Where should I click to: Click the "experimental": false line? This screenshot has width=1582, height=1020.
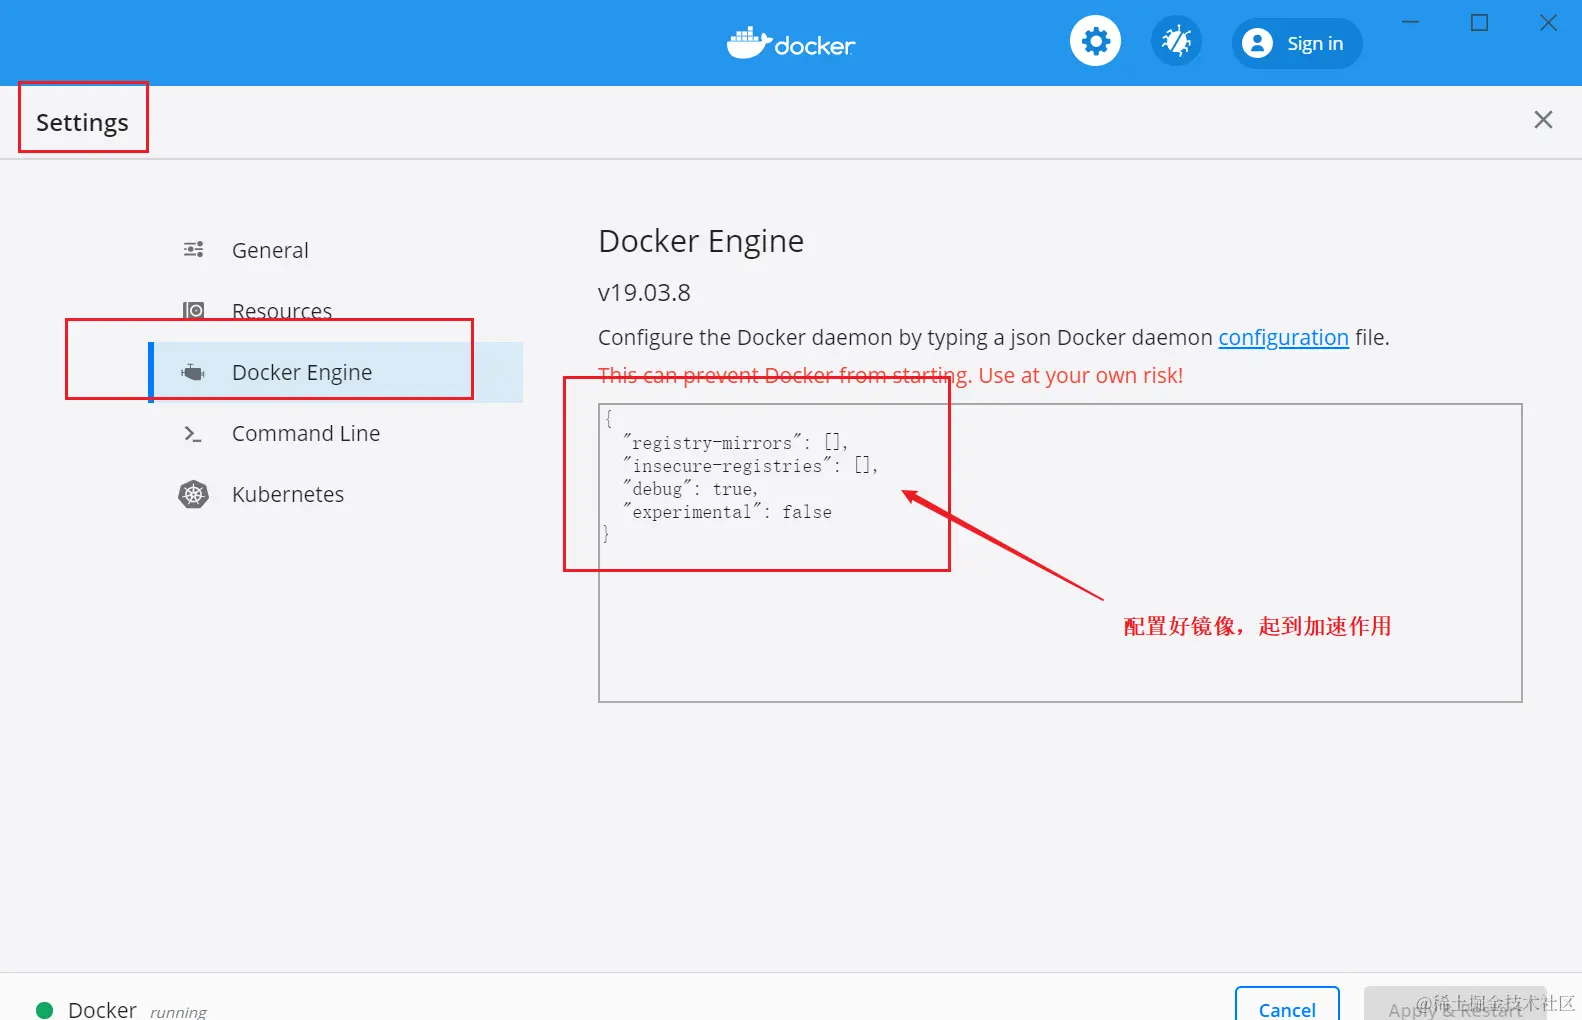(x=727, y=512)
